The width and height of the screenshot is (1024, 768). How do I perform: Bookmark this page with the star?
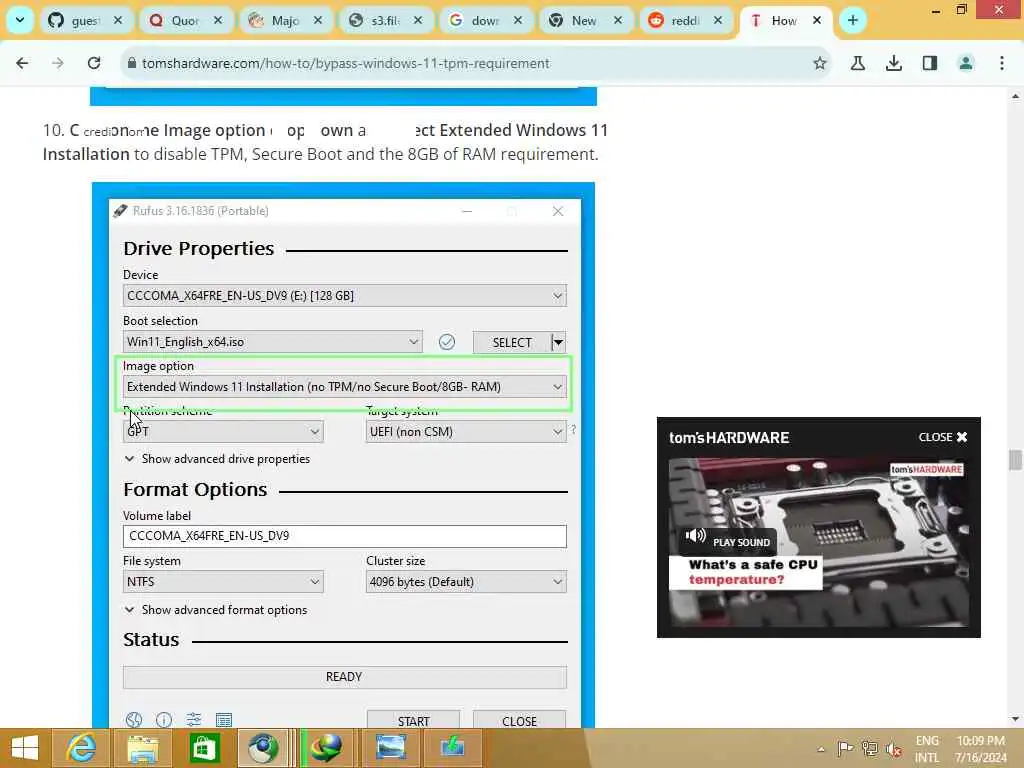(820, 63)
